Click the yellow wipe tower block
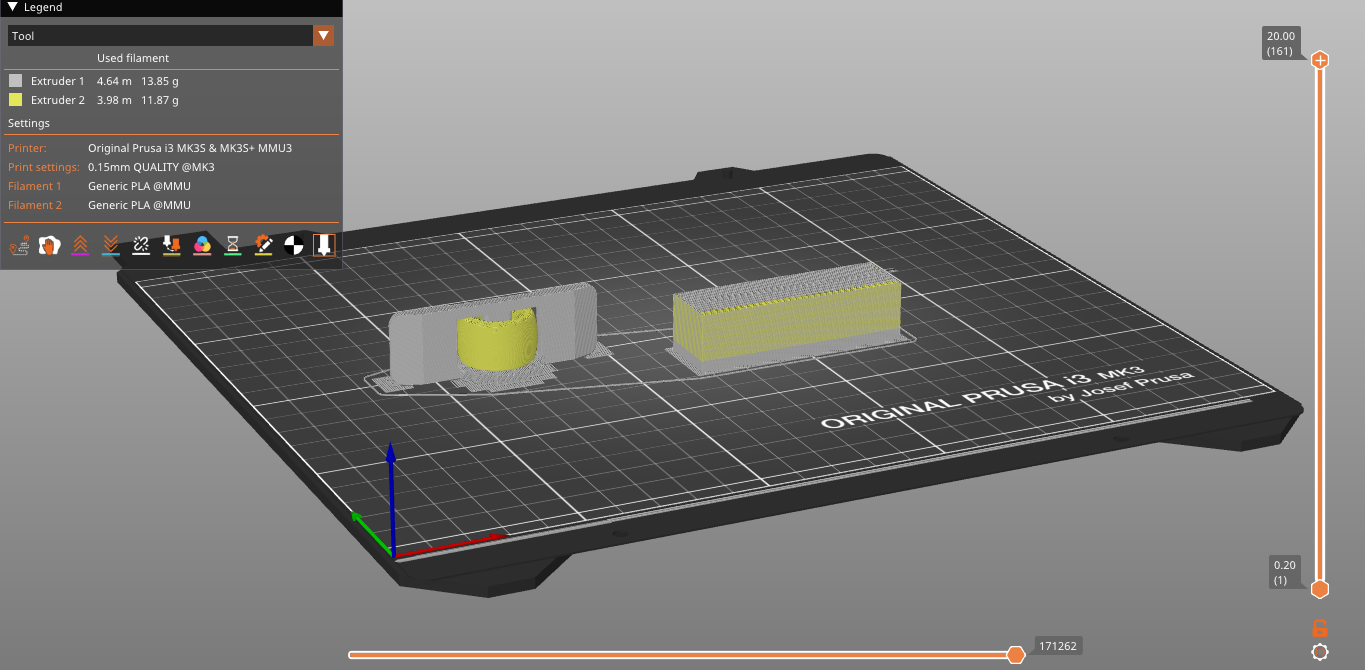 pyautogui.click(x=785, y=318)
